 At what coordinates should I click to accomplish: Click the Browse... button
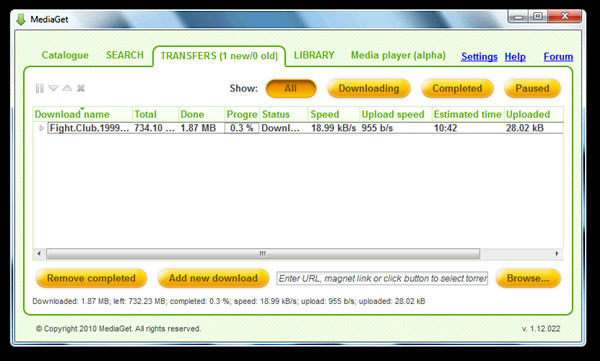[x=528, y=278]
